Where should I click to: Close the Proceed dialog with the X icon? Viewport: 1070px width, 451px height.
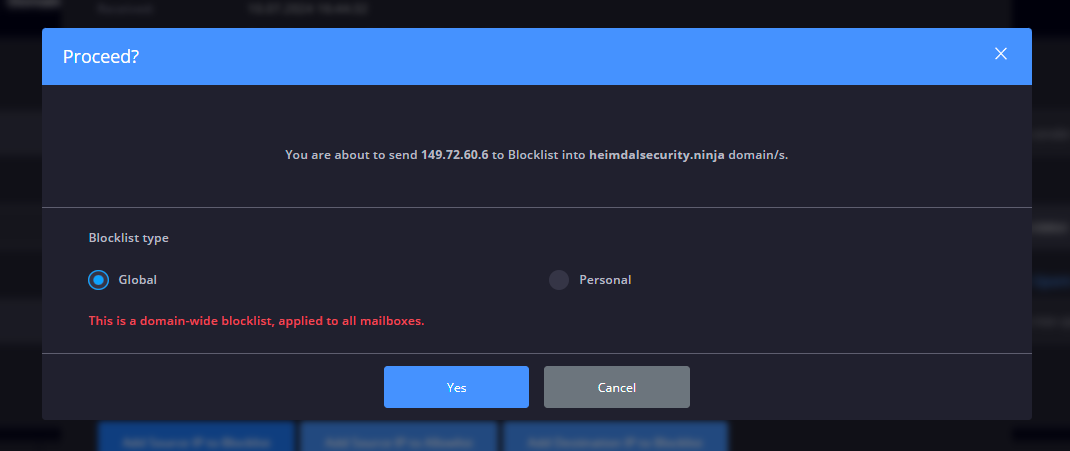click(1000, 54)
